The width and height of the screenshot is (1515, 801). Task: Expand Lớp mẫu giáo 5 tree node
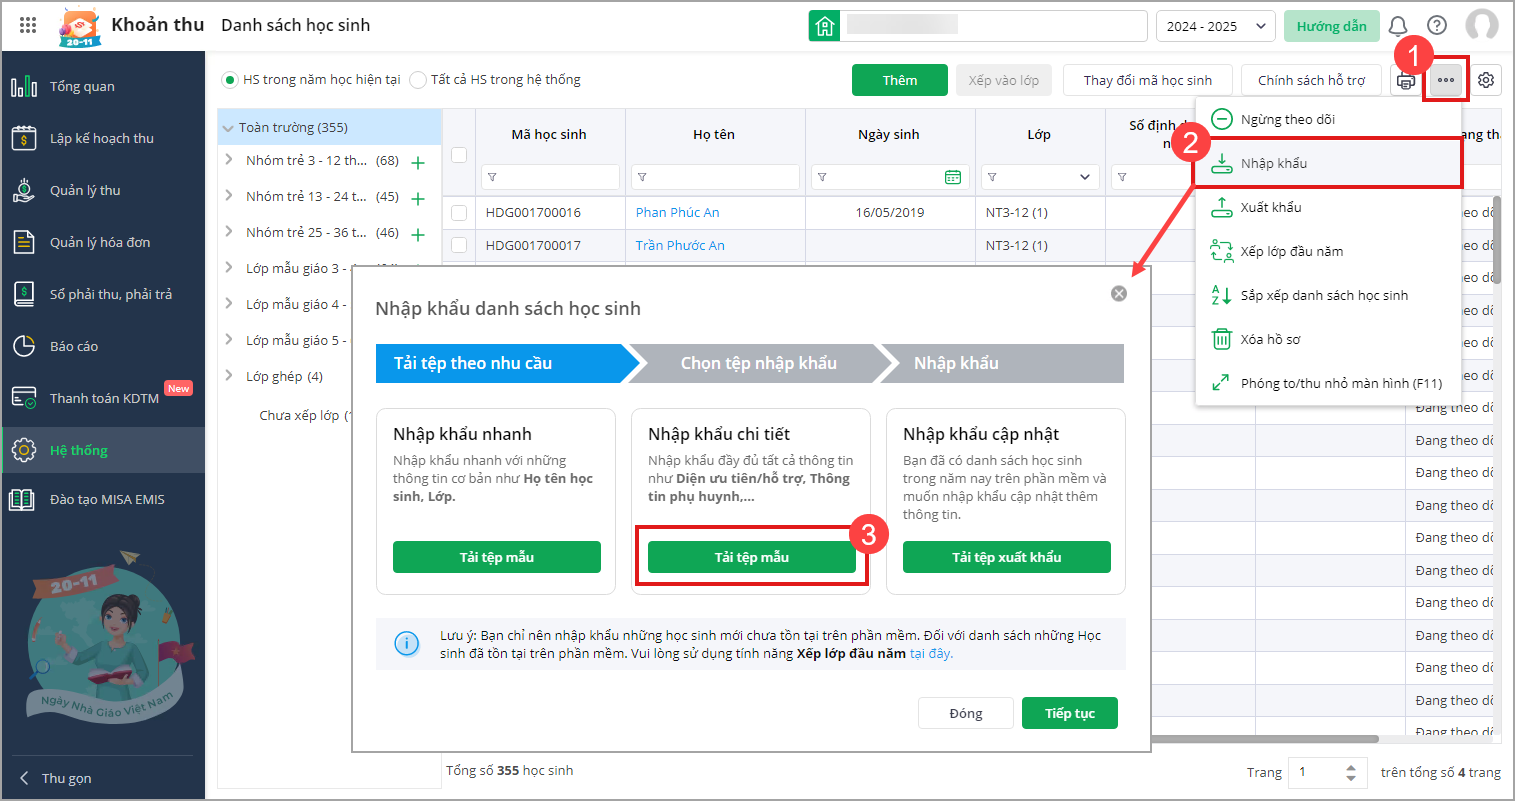point(229,340)
